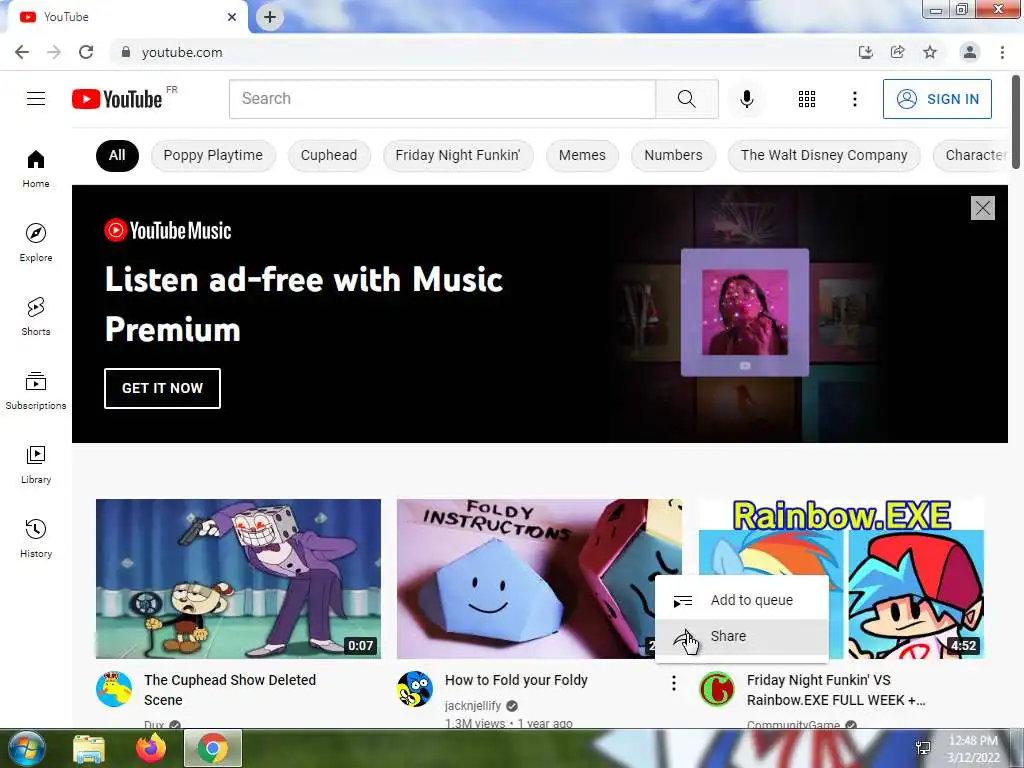This screenshot has width=1024, height=768.
Task: Launch Firefox from the taskbar
Action: coord(151,748)
